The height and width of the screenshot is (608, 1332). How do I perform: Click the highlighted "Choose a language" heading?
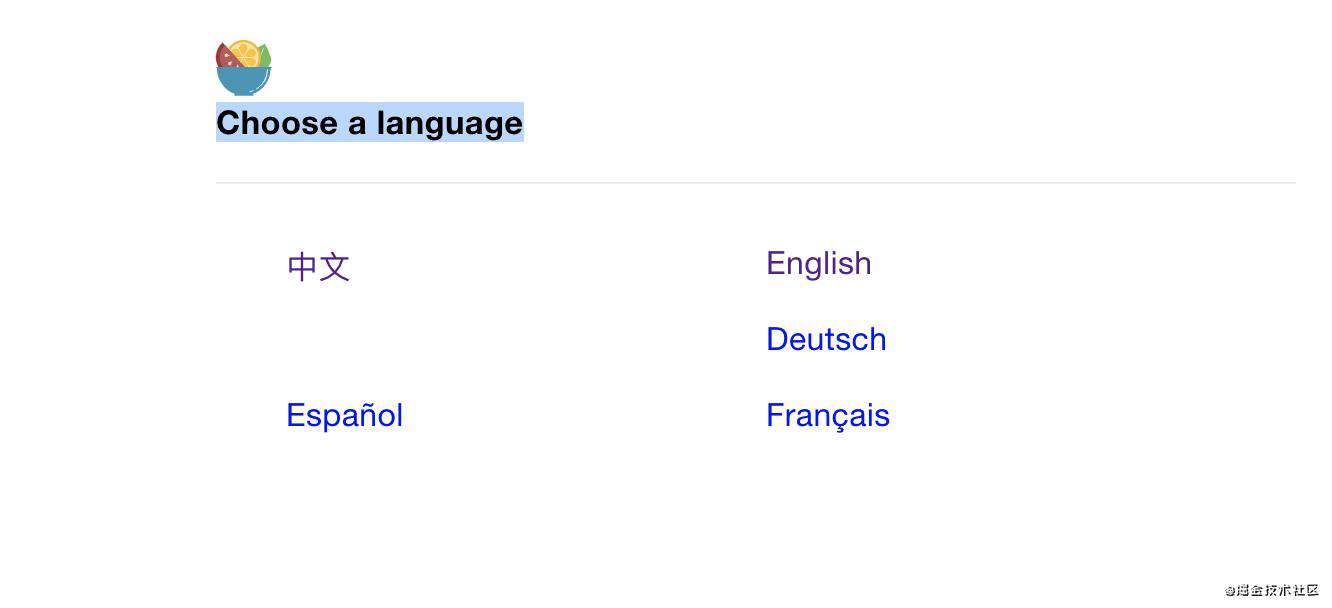[x=370, y=122]
